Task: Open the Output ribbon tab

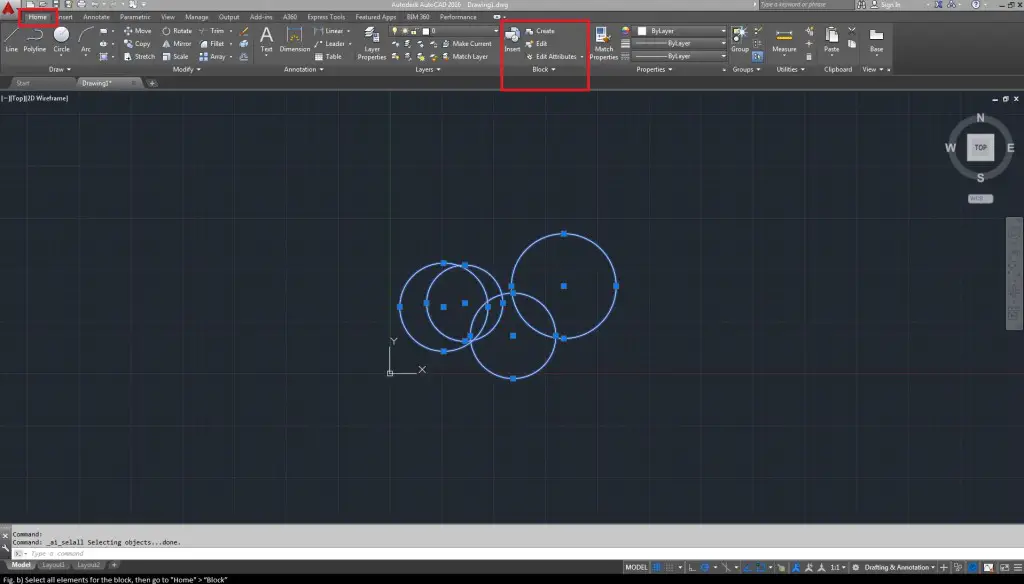Action: (229, 17)
